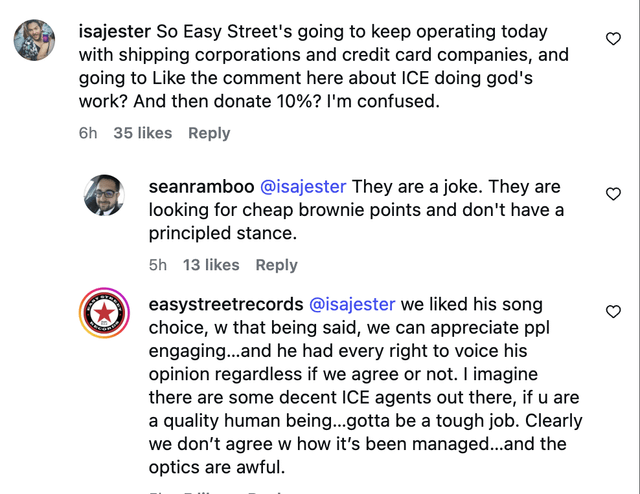Open the 6h timestamp on isajester's comment

coord(88,133)
